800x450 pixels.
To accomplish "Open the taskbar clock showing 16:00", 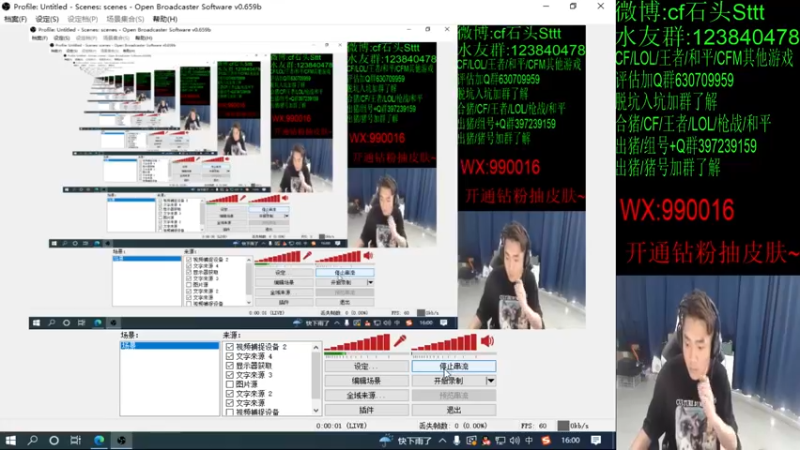I will (570, 440).
